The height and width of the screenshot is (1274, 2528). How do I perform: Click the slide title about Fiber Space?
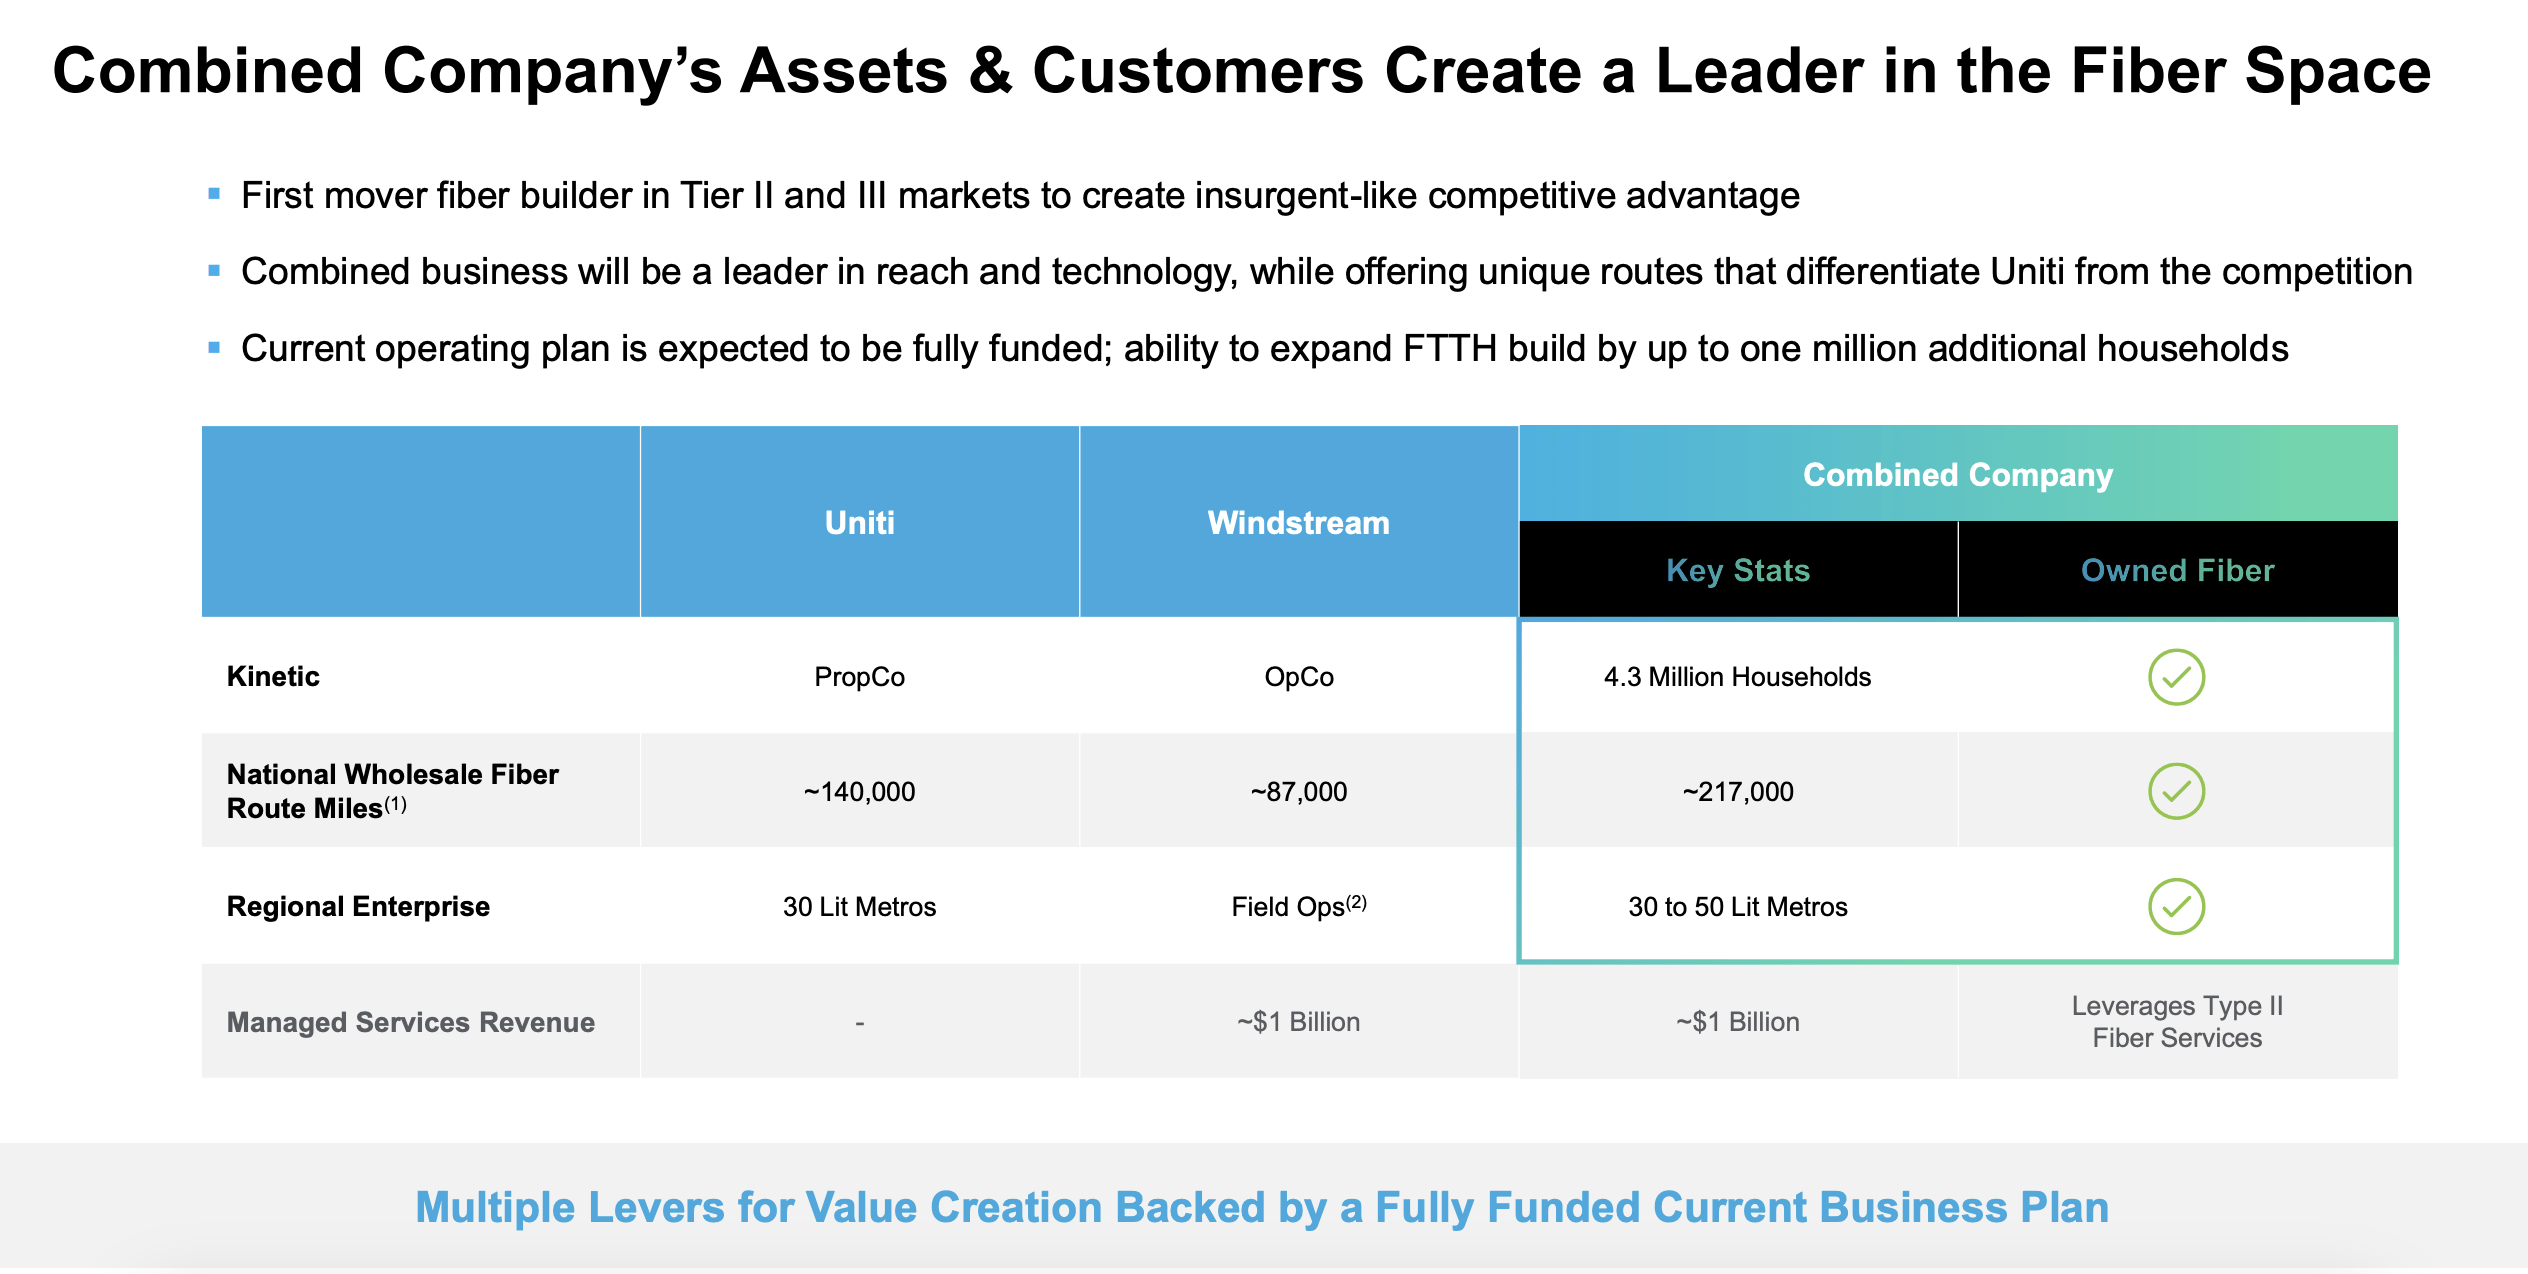click(x=1241, y=71)
